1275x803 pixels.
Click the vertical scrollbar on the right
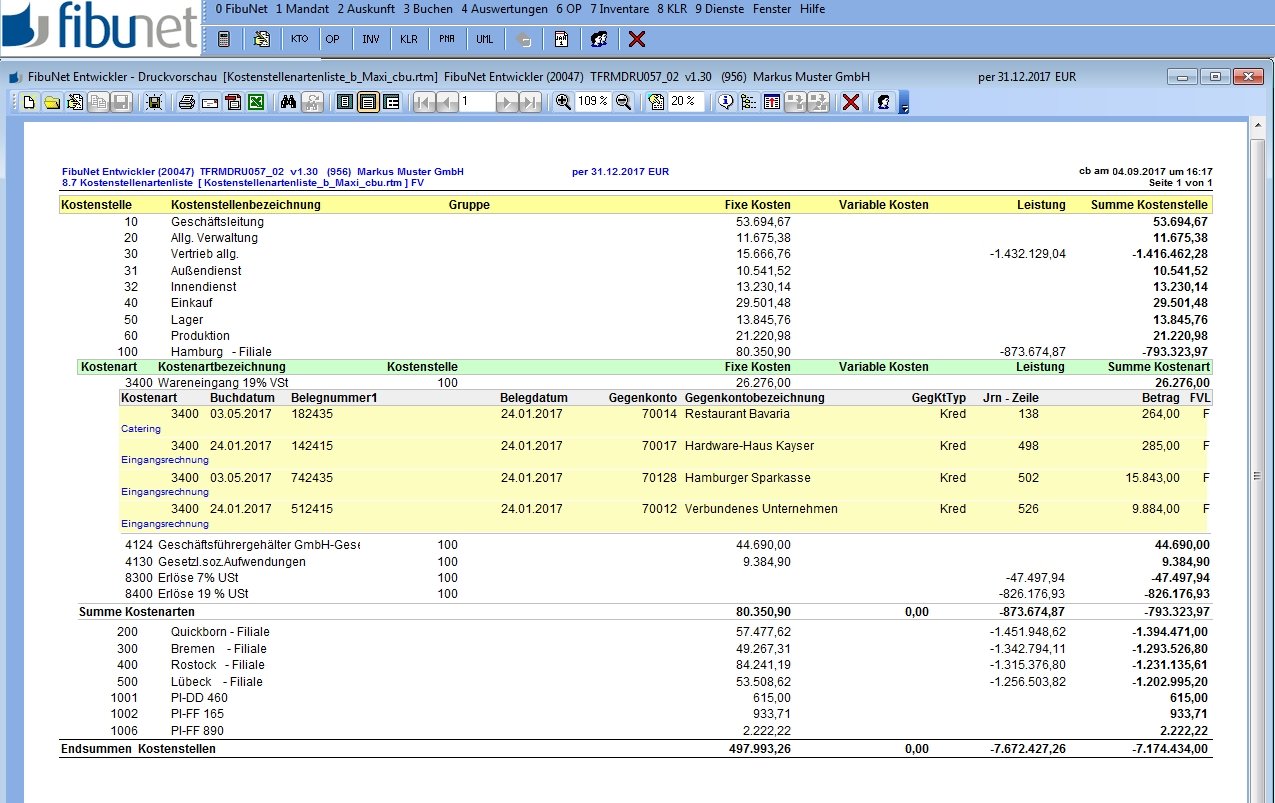1257,450
